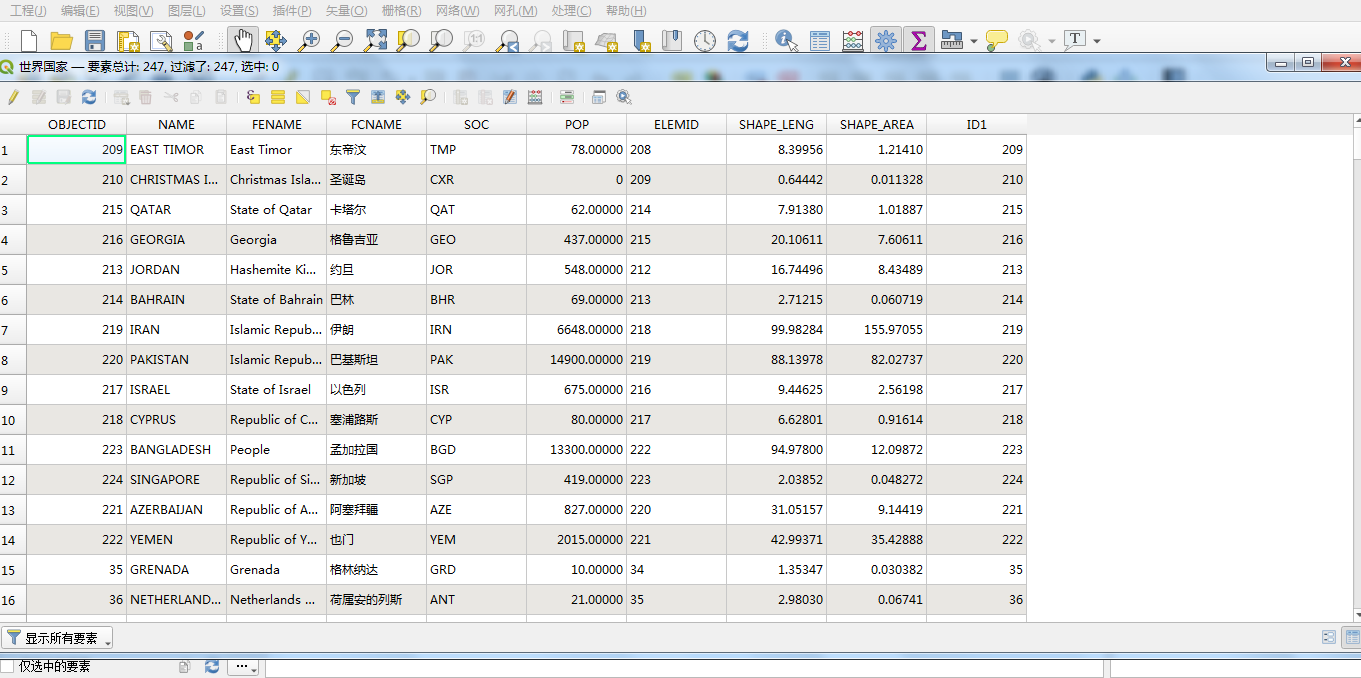Screen dimensions: 1361x678
Task: Select the Identify Features tool
Action: (787, 41)
